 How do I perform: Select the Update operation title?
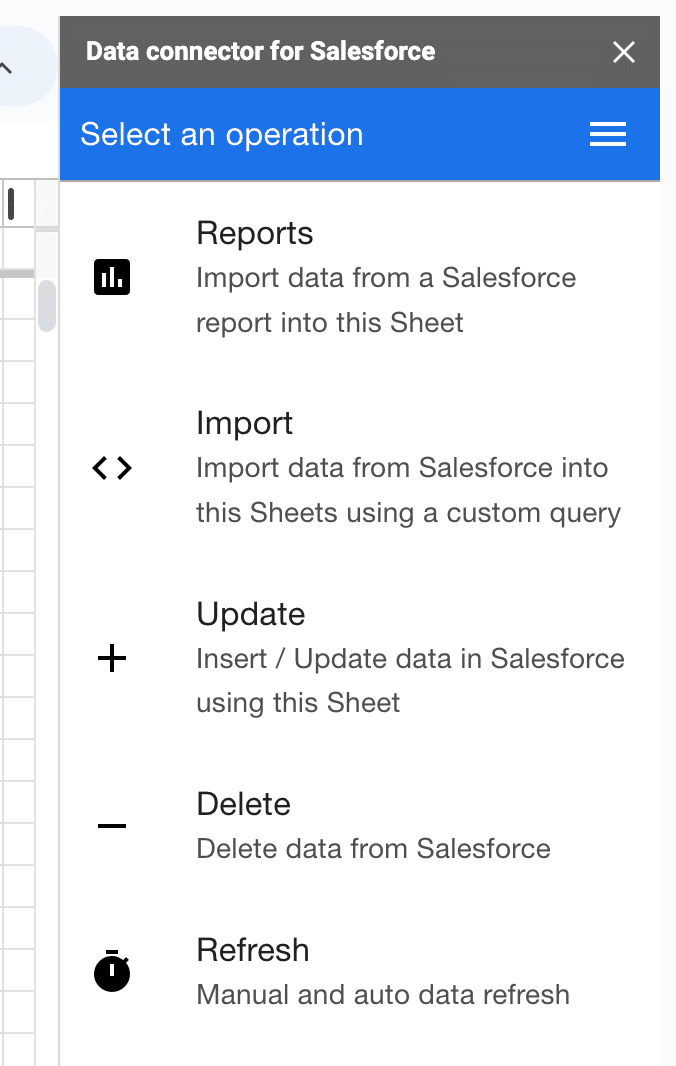click(250, 615)
